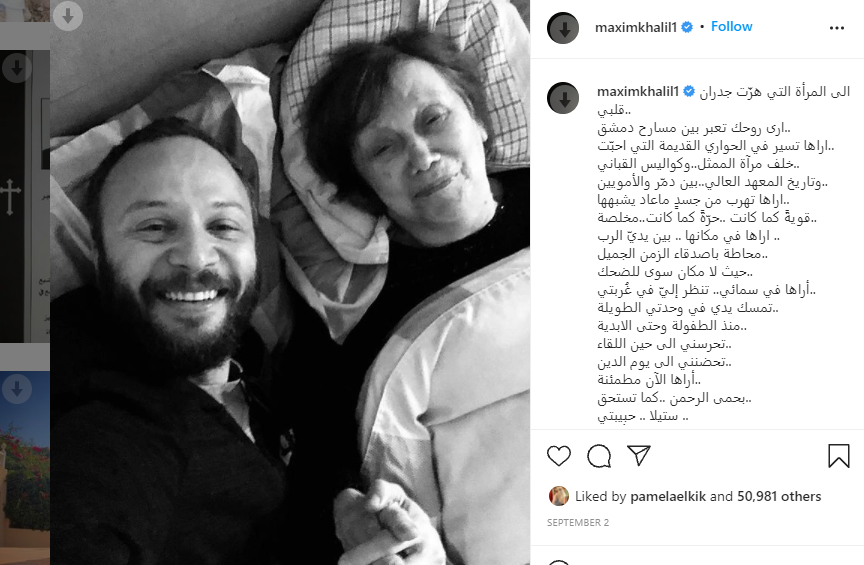Share post with paper plane icon
Image resolution: width=864 pixels, height=565 pixels.
pos(639,455)
